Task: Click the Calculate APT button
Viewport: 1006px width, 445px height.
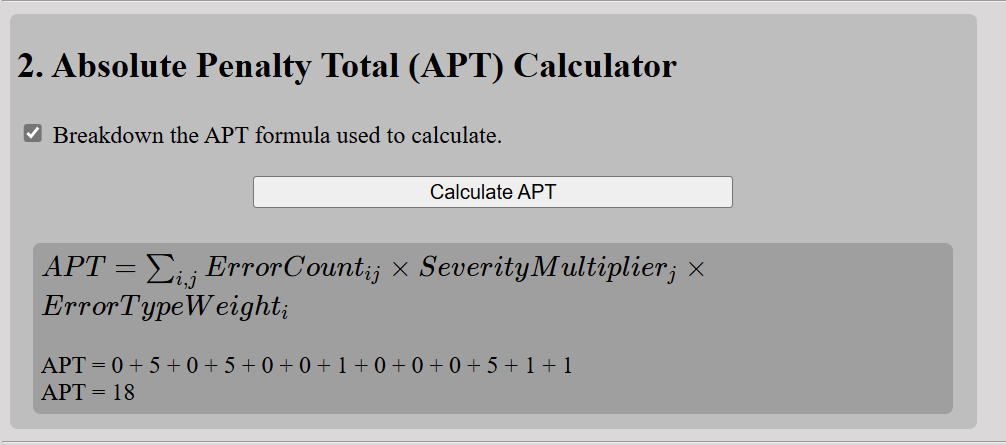Action: point(492,192)
